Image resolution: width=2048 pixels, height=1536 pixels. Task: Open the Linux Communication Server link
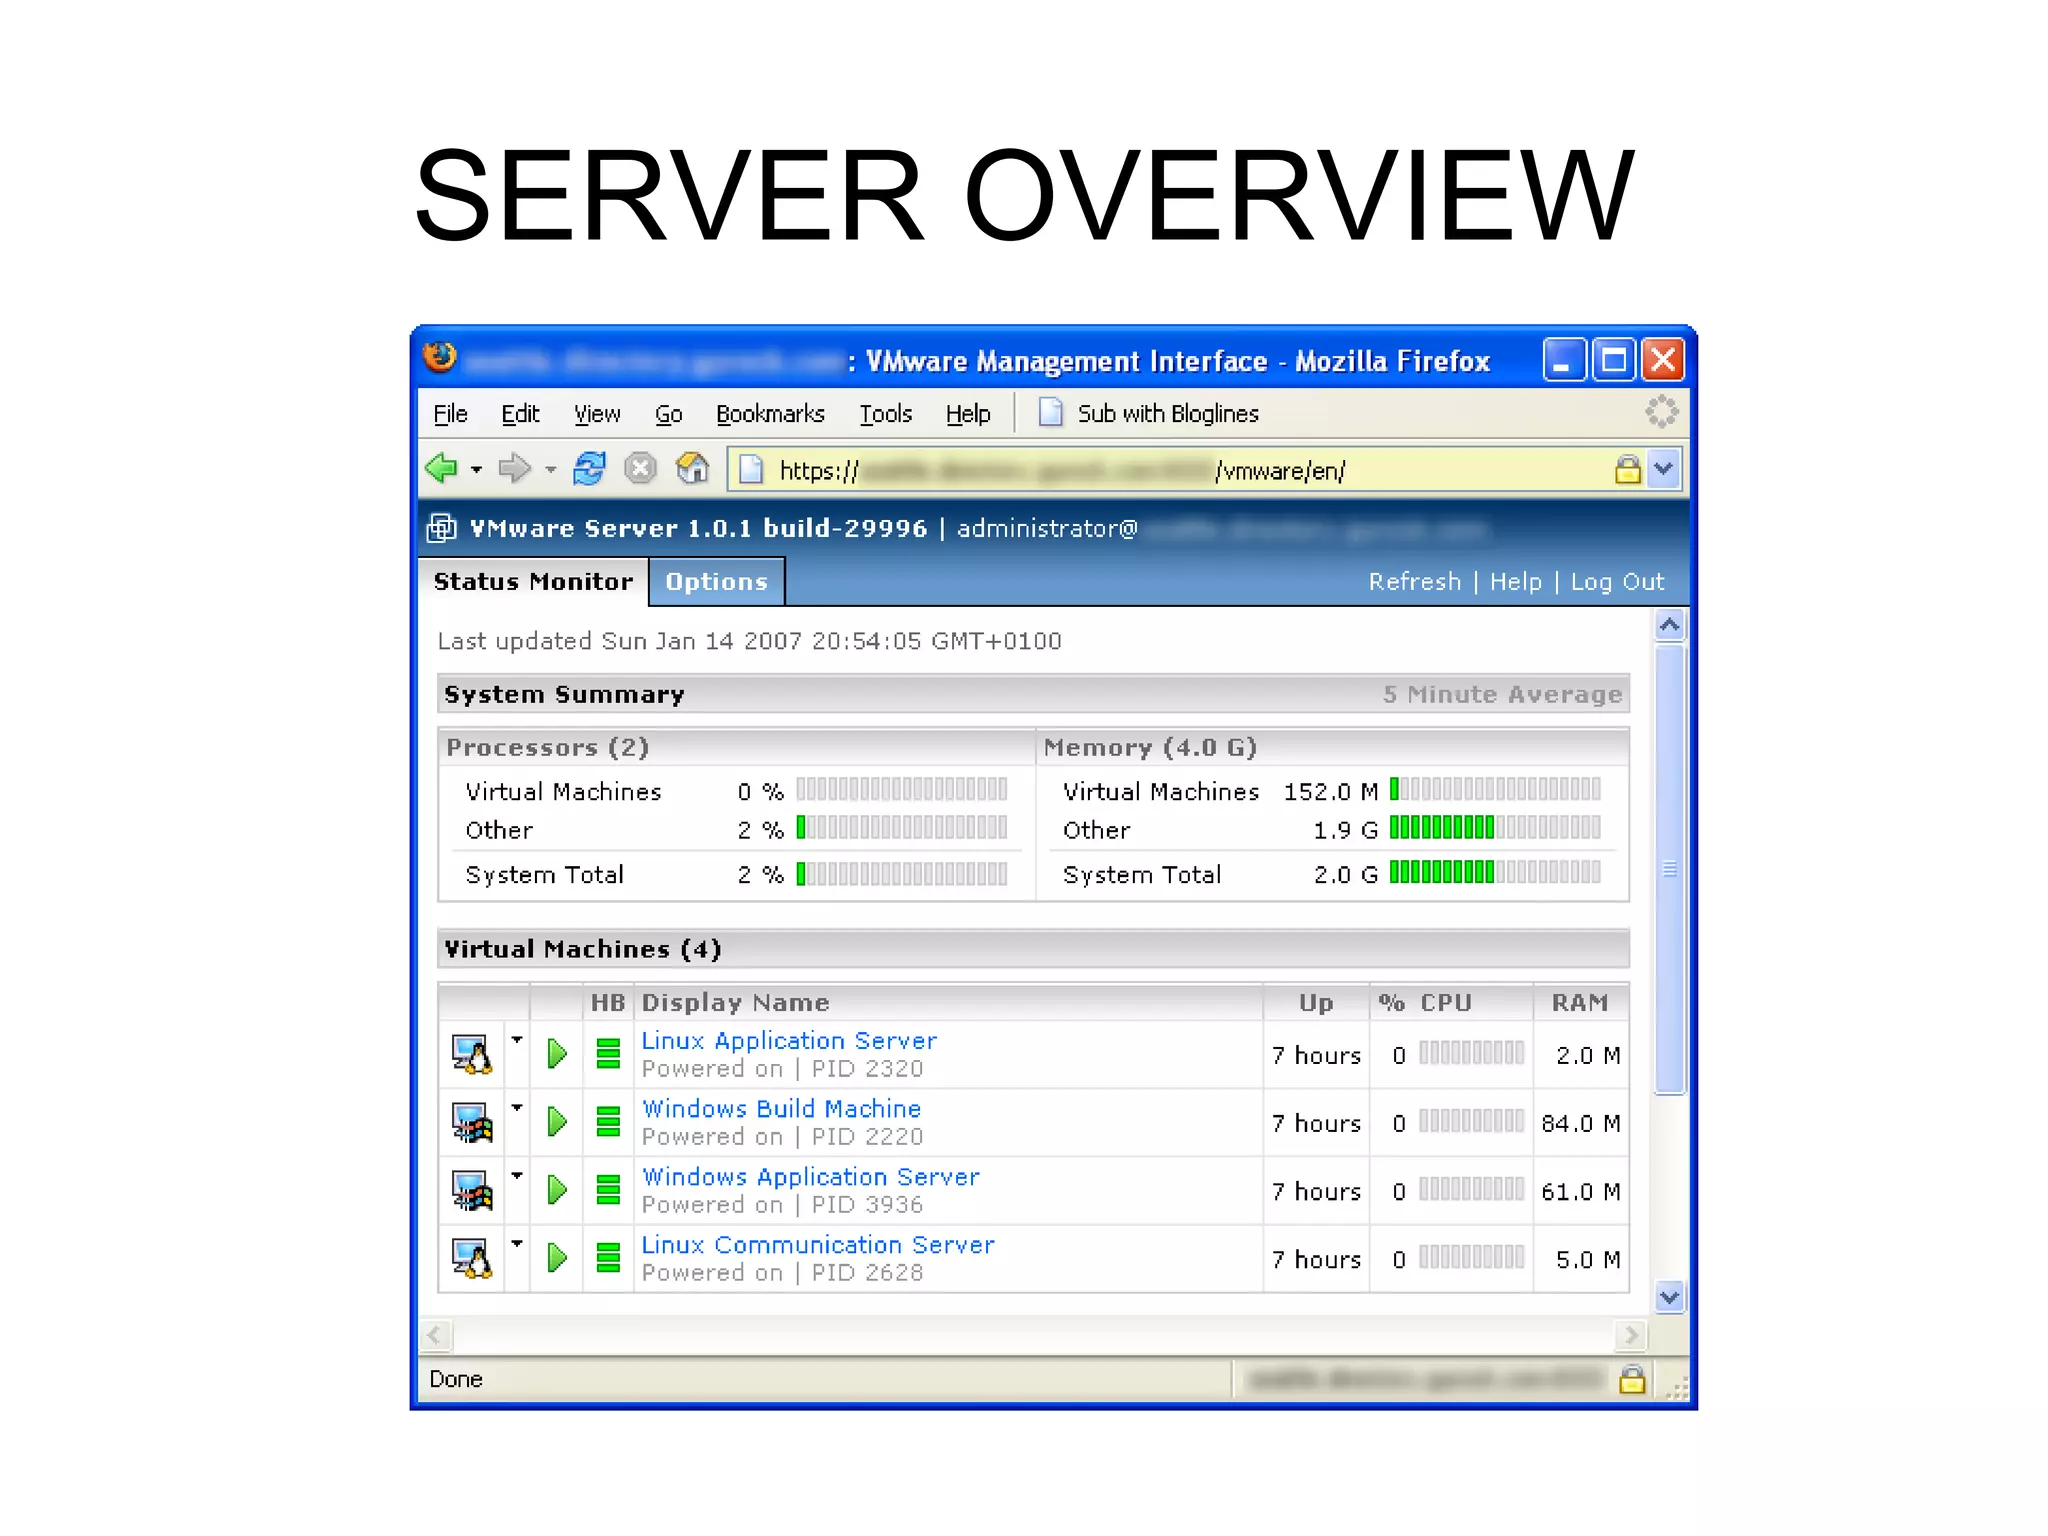coord(818,1245)
